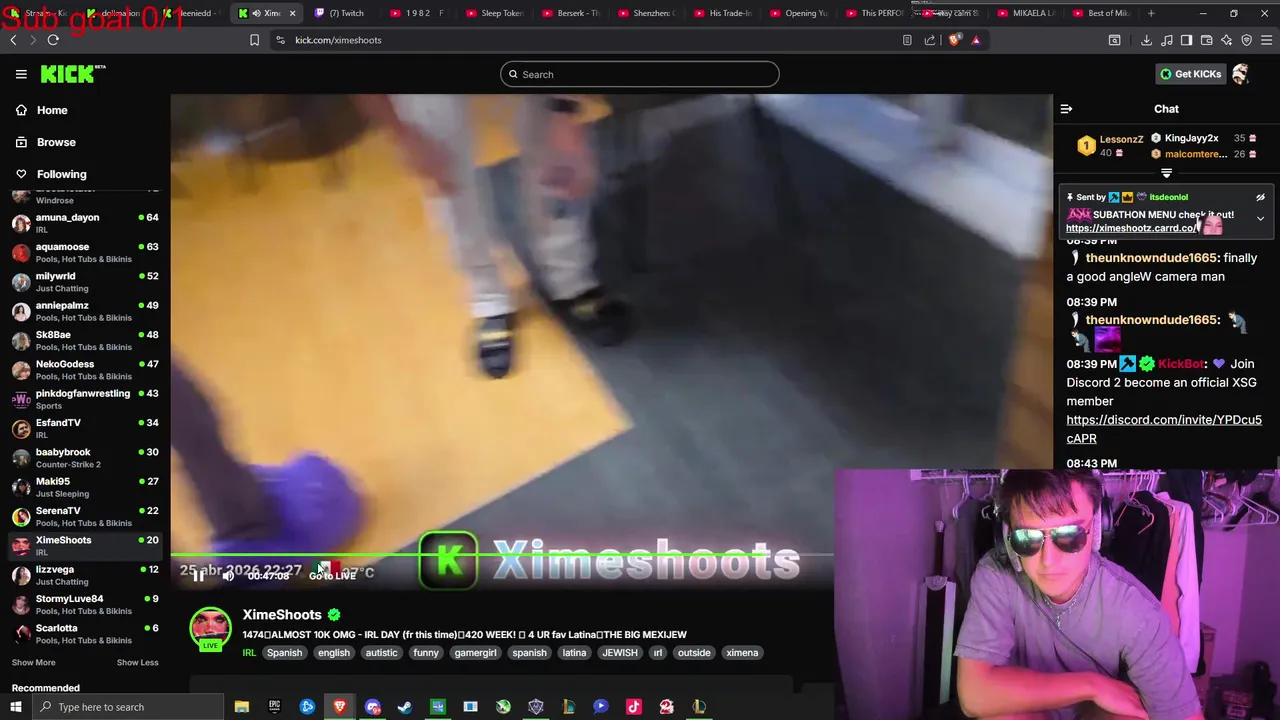Click KingJayy2x on the leaderboard
Viewport: 1280px width, 720px height.
pyautogui.click(x=1191, y=138)
